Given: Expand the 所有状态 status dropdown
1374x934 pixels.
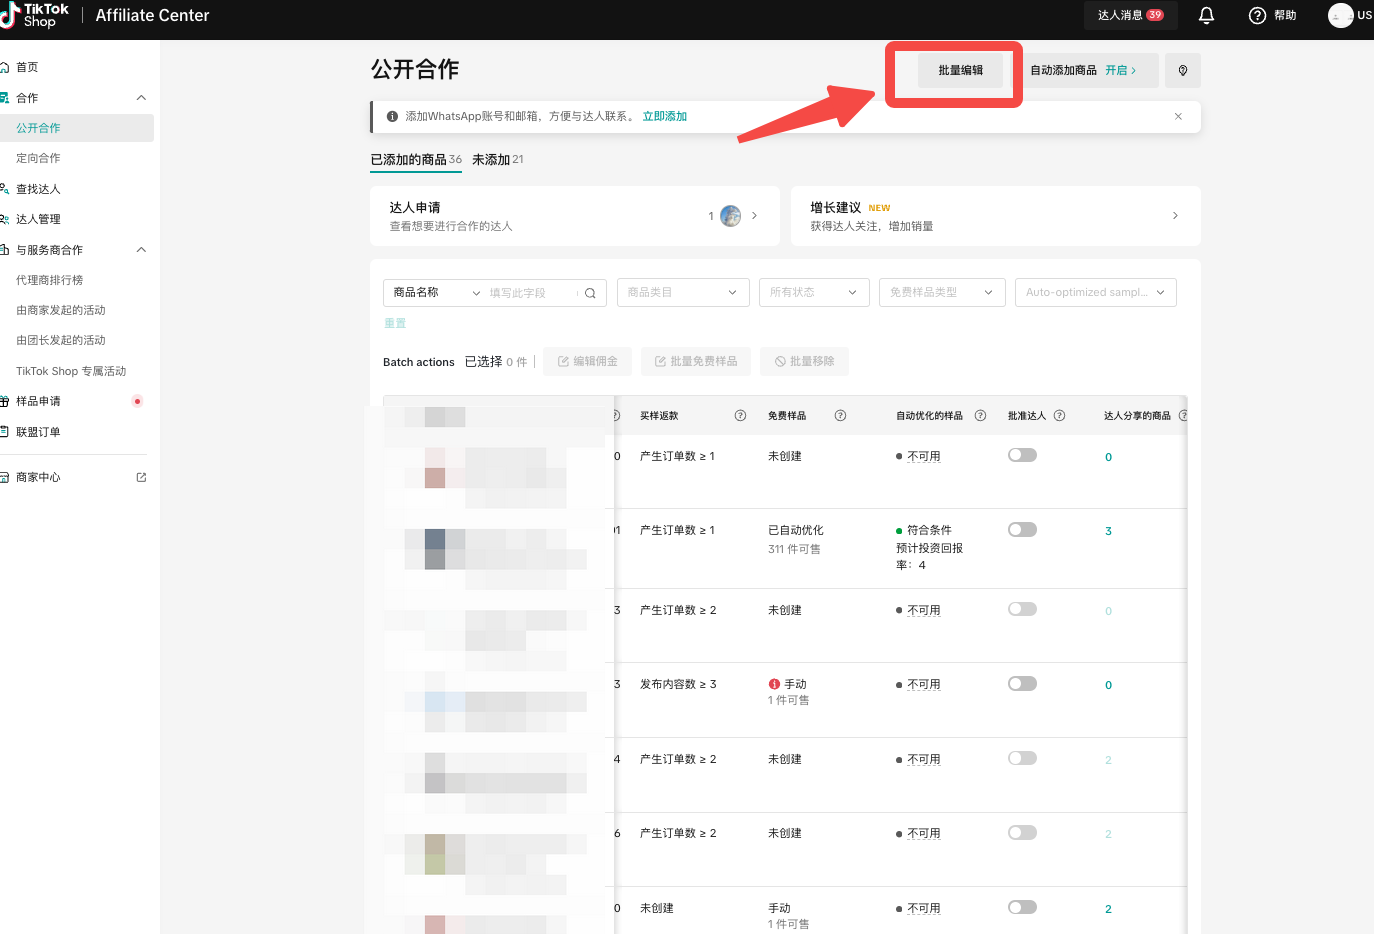Looking at the screenshot, I should [813, 293].
